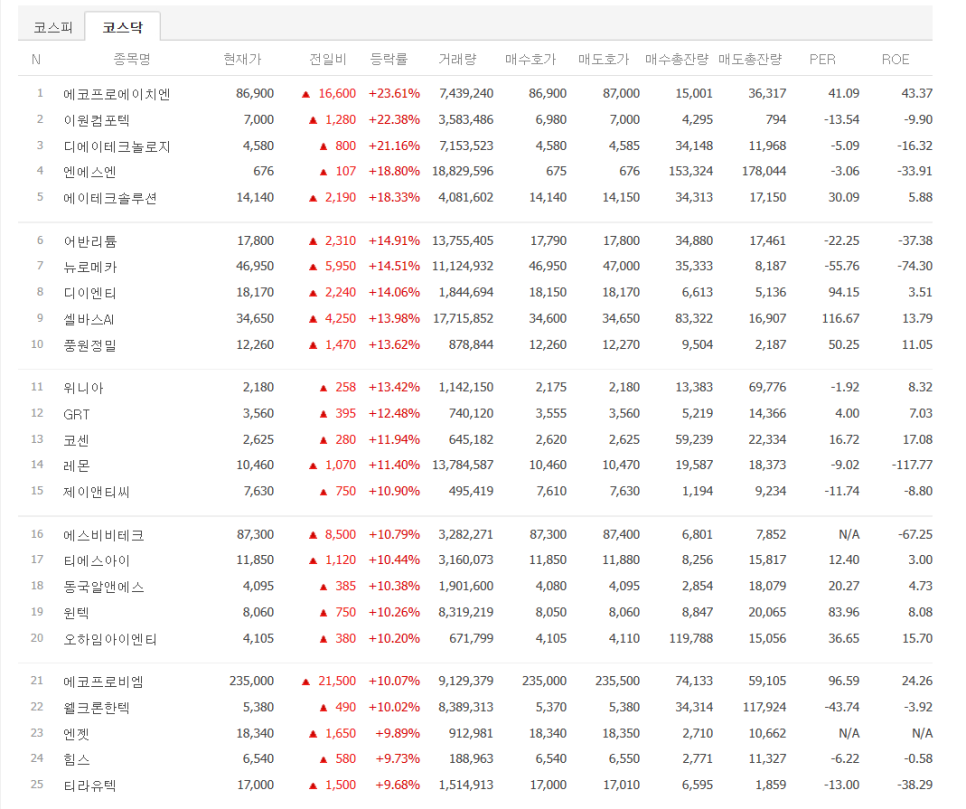Select the 18,829,596 volume cell
Image resolution: width=966 pixels, height=809 pixels.
pos(463,171)
